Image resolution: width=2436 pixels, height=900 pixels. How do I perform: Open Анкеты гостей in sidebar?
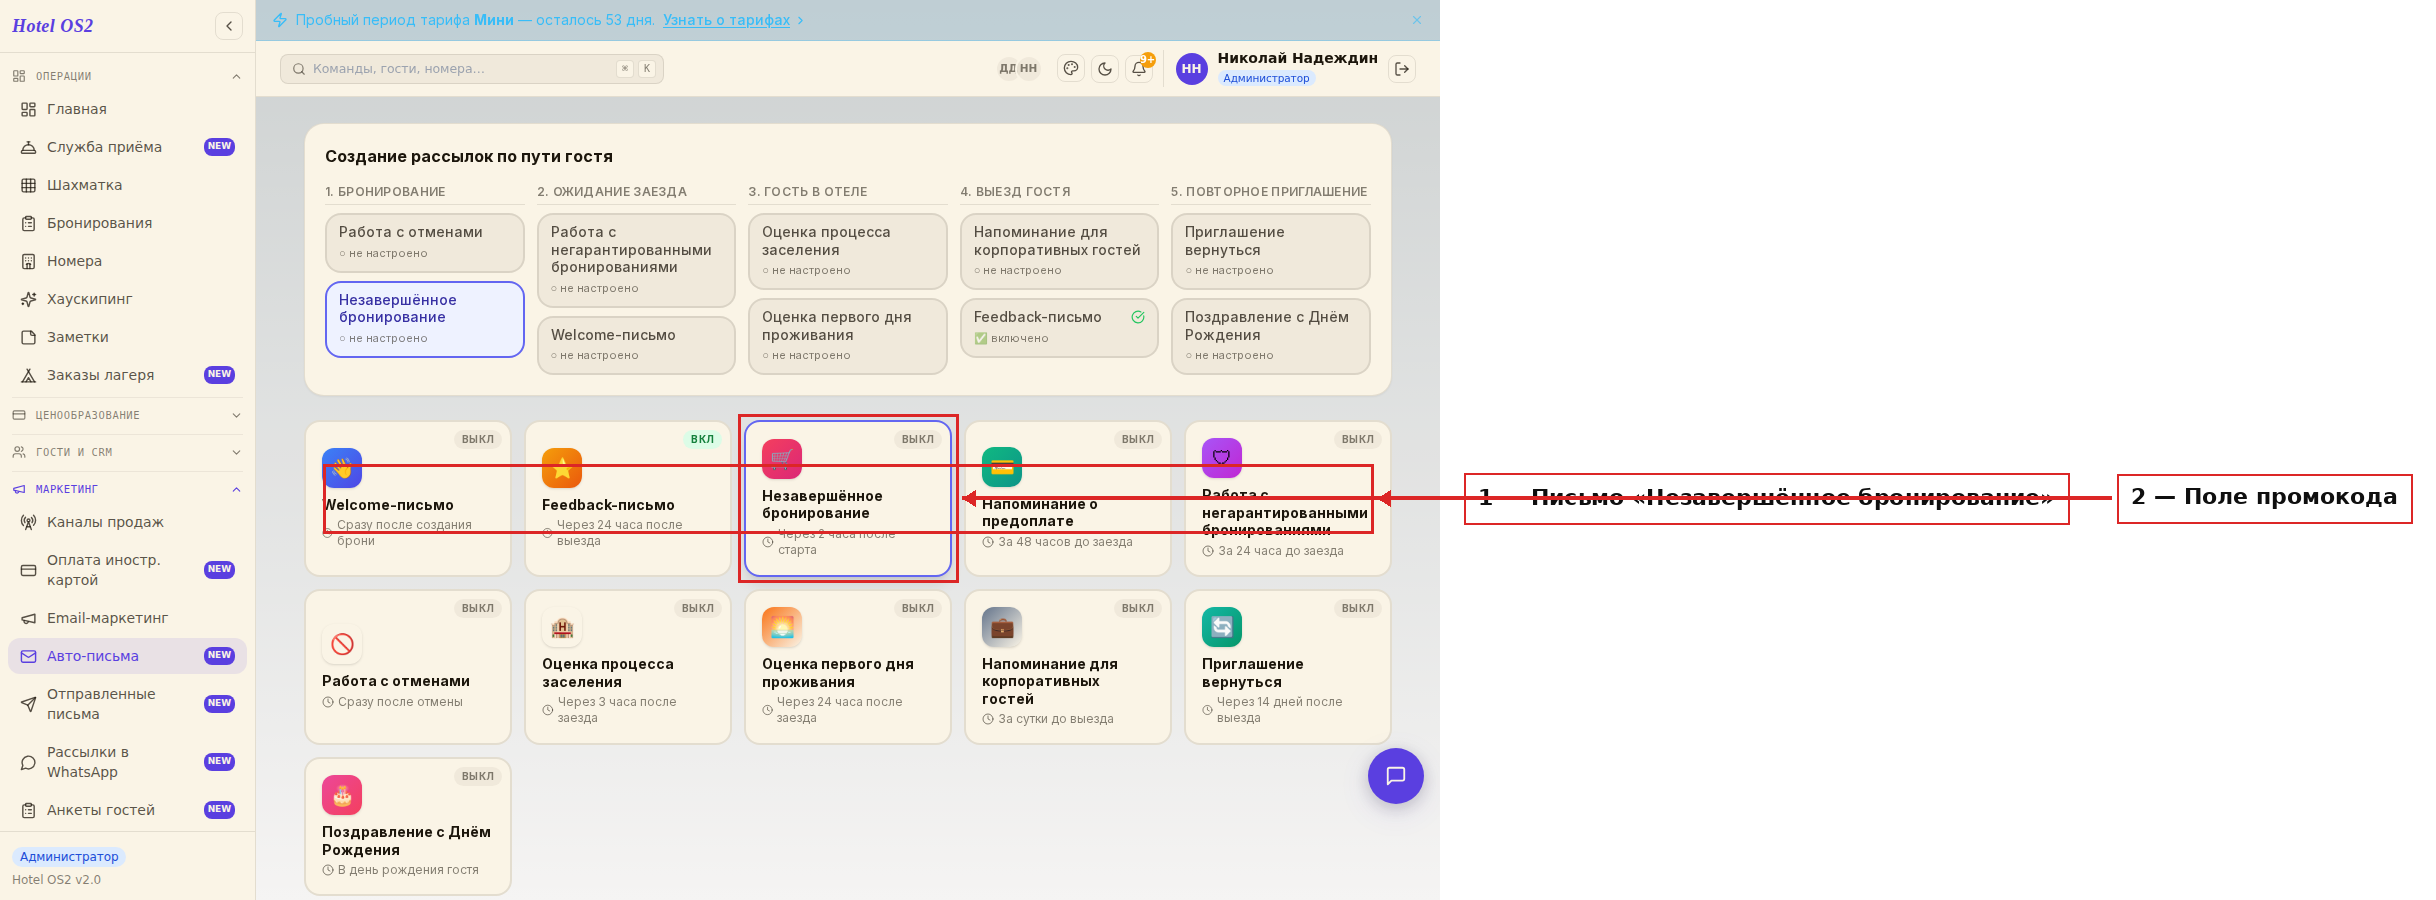127,810
